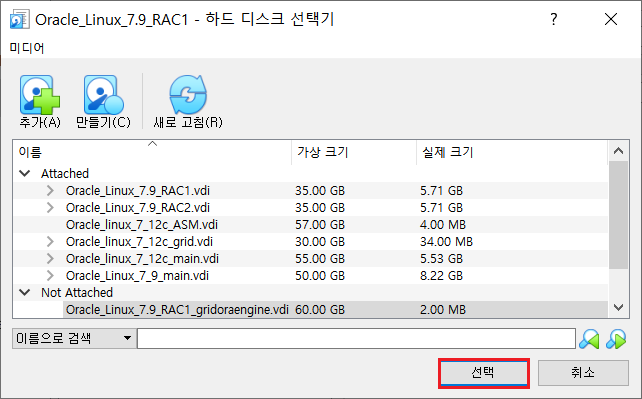Click the 4.00 MB actual size cell
This screenshot has width=642, height=399.
click(x=443, y=225)
